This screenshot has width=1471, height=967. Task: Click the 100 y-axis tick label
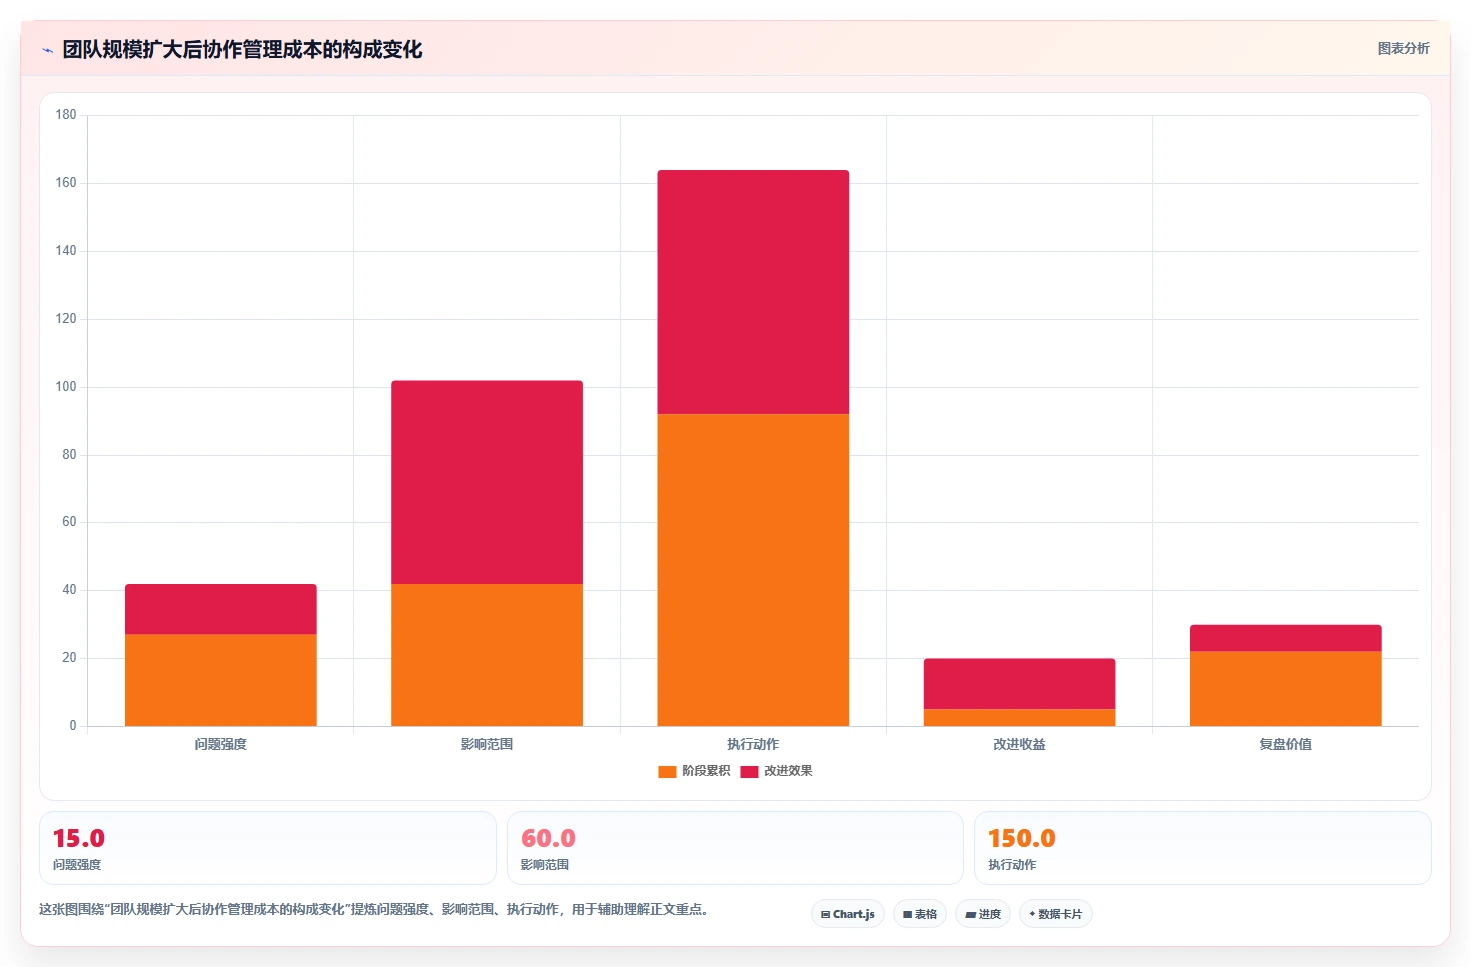[x=66, y=387]
